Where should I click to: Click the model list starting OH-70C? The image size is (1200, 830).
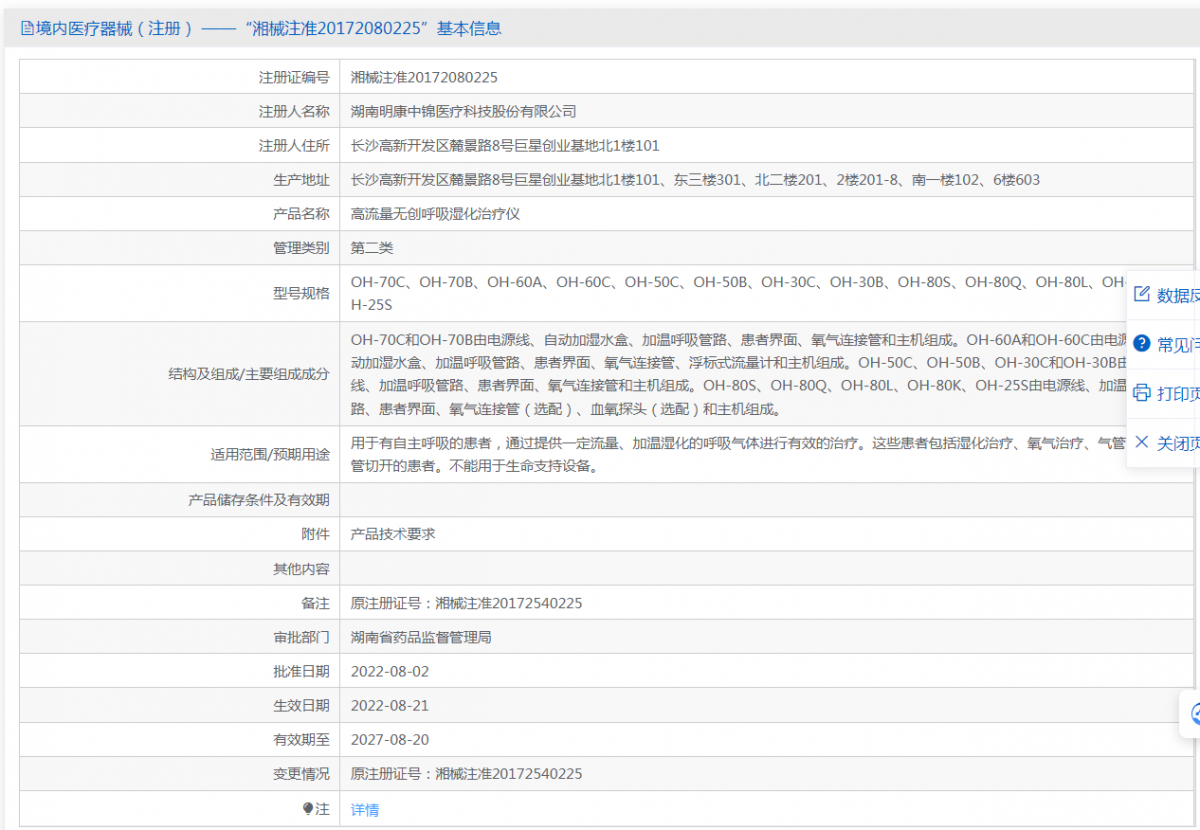click(740, 293)
